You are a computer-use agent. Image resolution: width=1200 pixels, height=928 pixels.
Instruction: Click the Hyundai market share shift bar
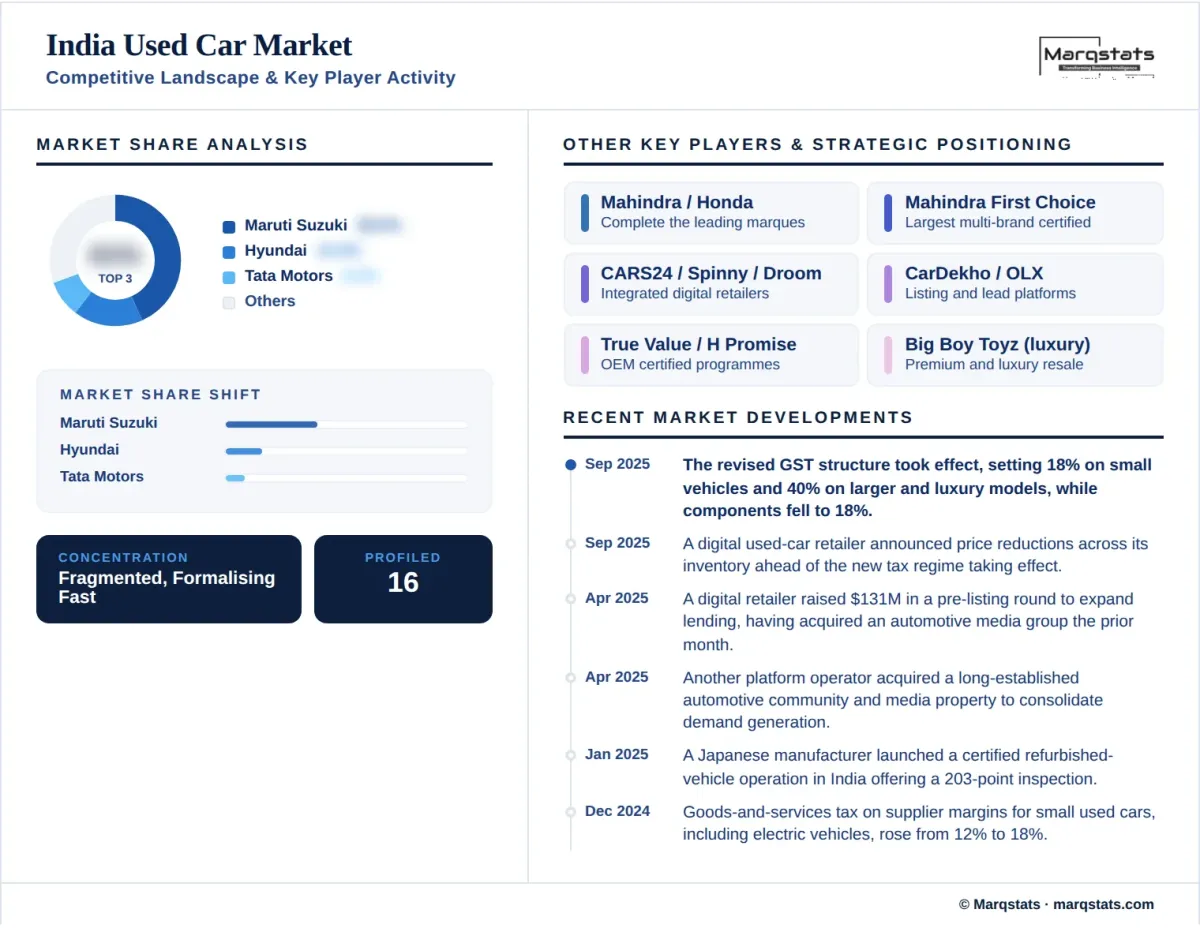[346, 451]
